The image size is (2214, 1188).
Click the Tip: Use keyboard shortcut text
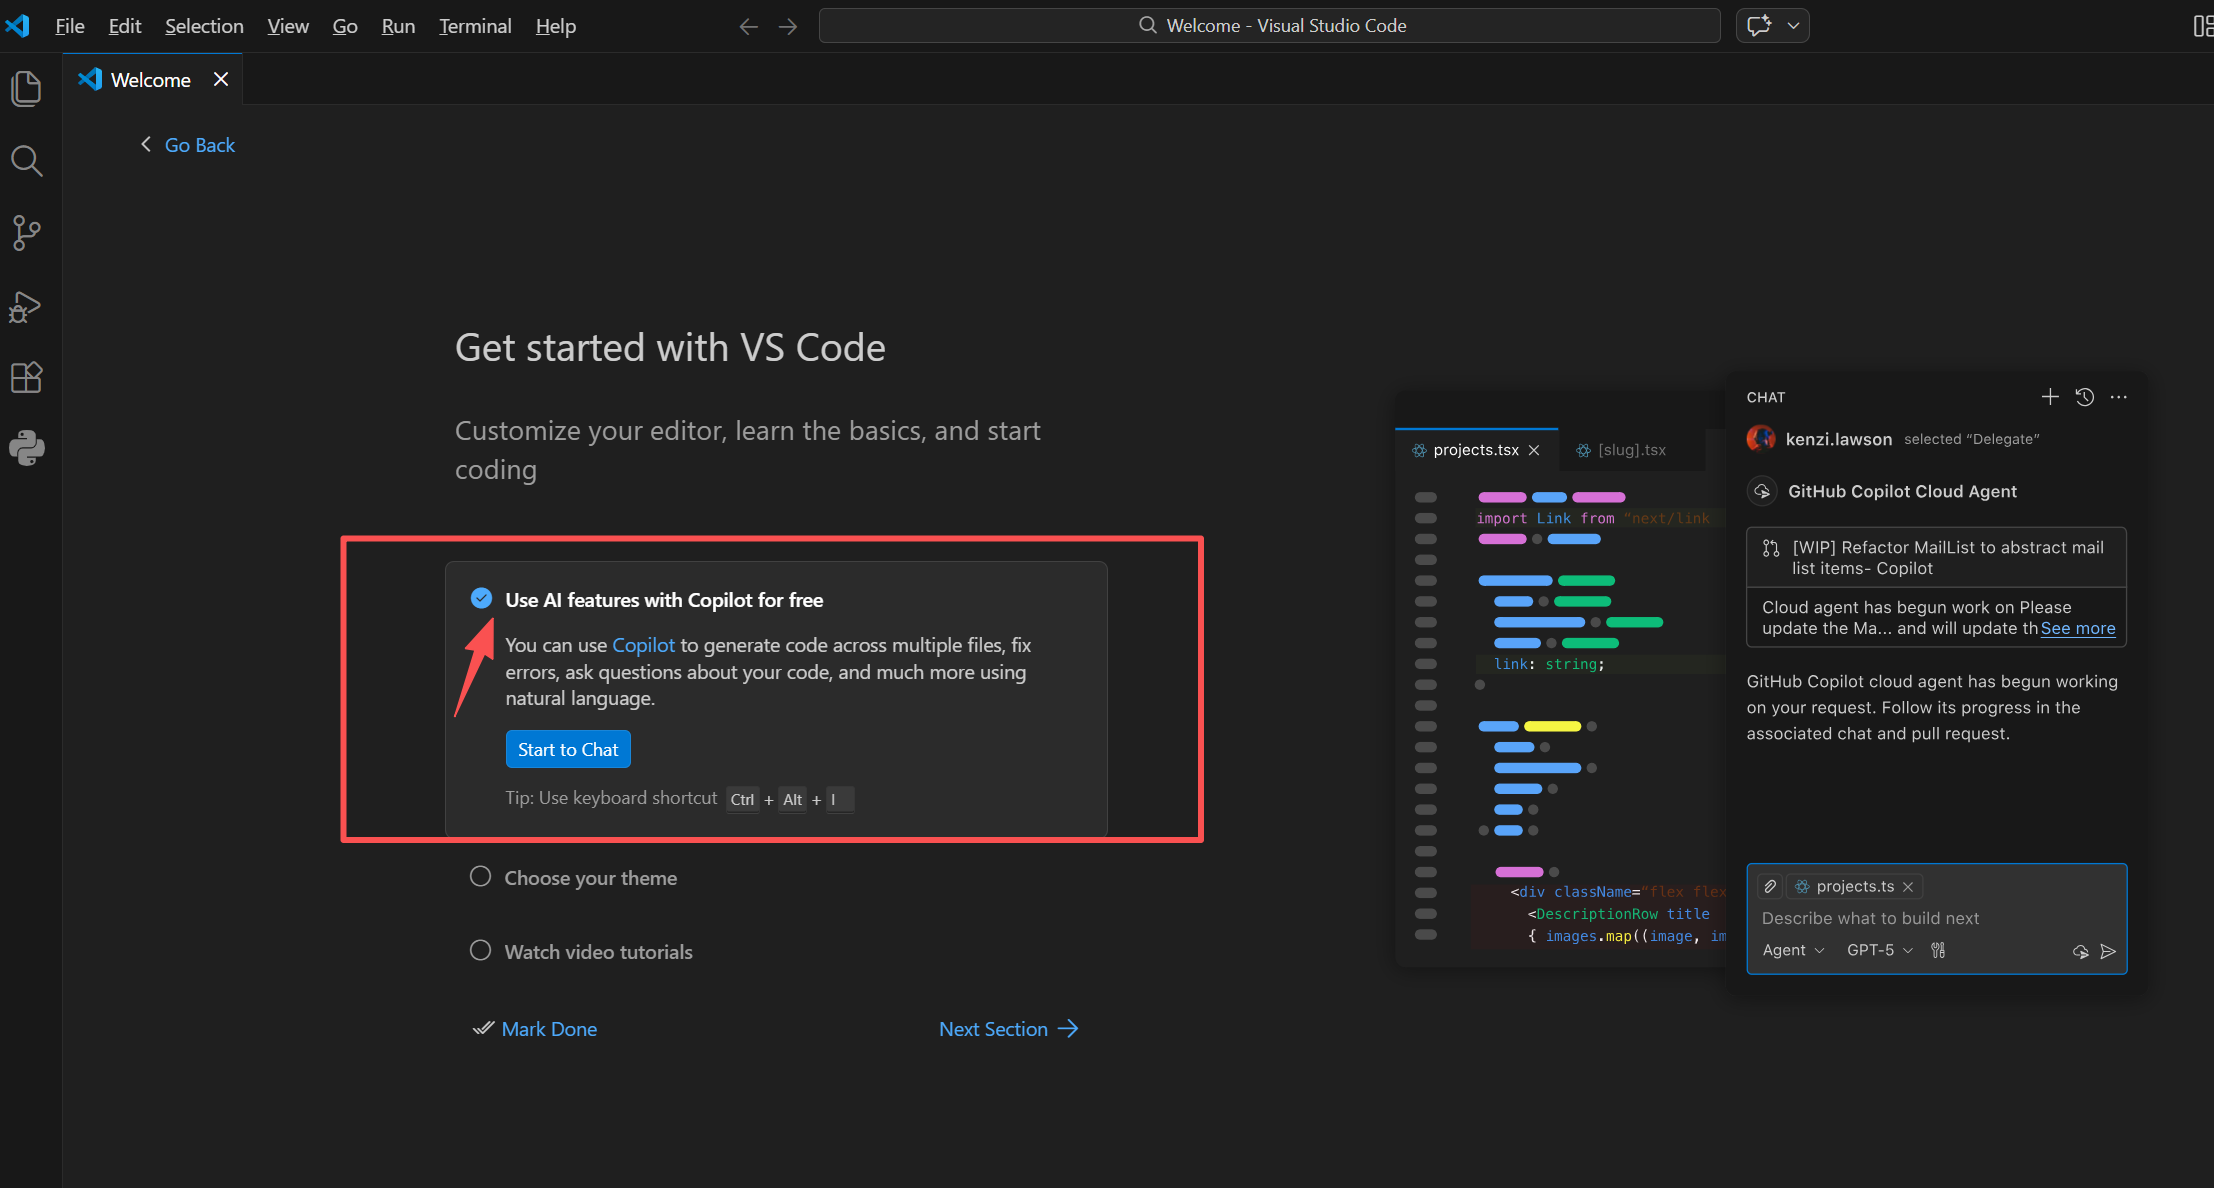(x=611, y=798)
